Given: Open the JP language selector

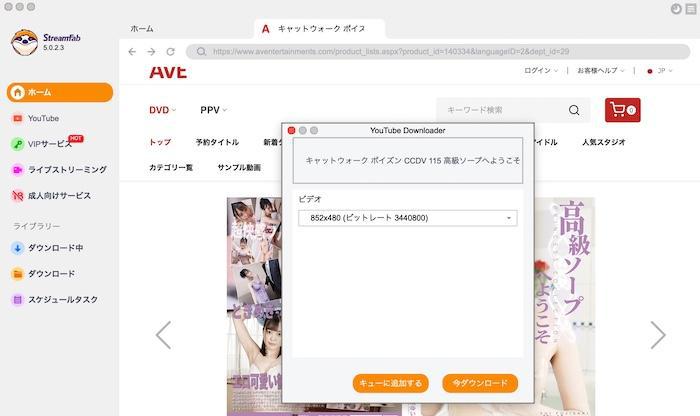Looking at the screenshot, I should tap(660, 71).
